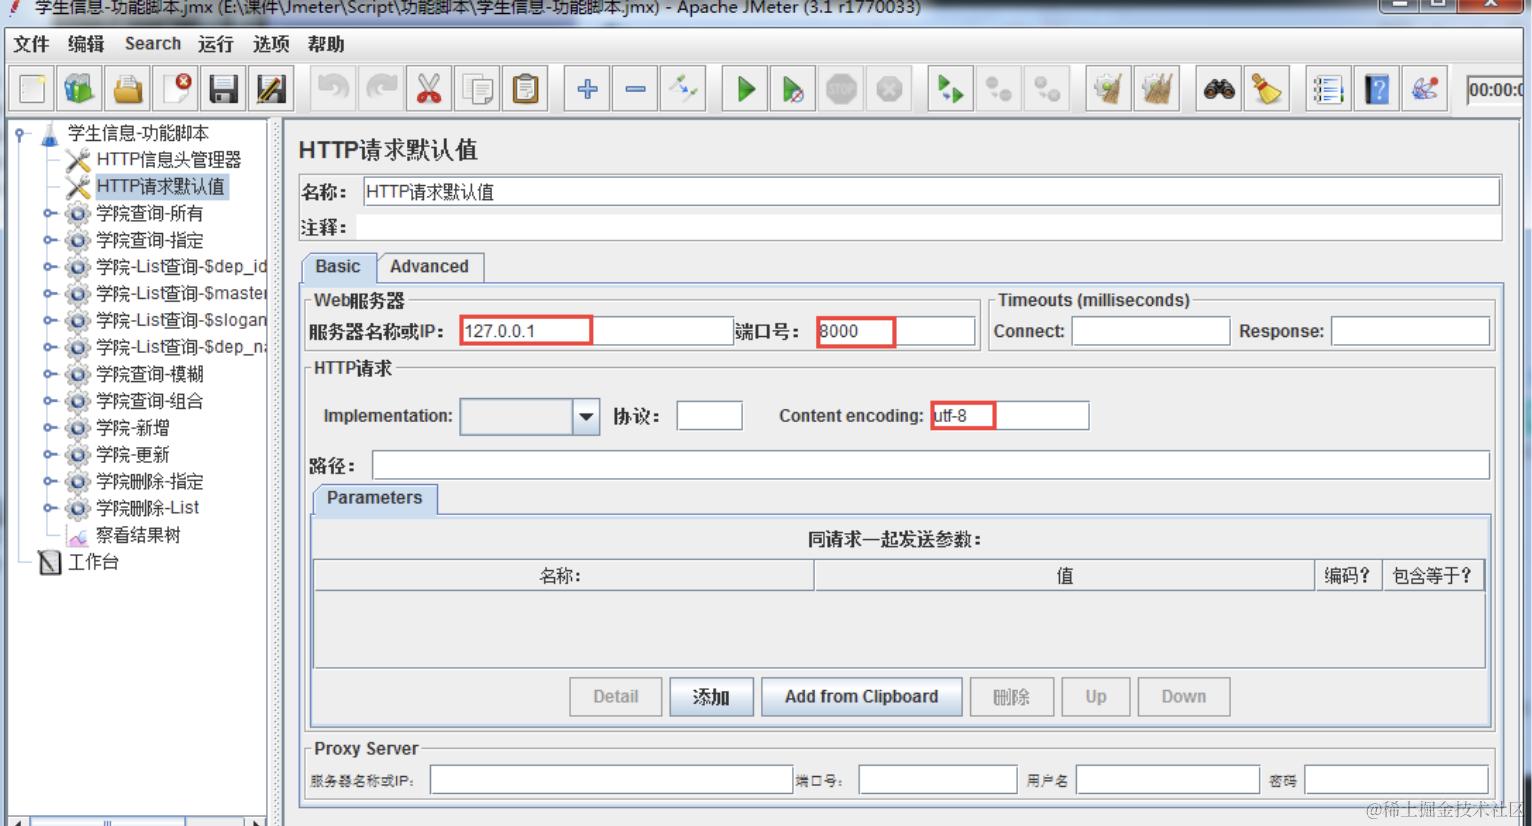Collapse all nodes with the minus icon
The image size is (1532, 826).
(x=635, y=89)
